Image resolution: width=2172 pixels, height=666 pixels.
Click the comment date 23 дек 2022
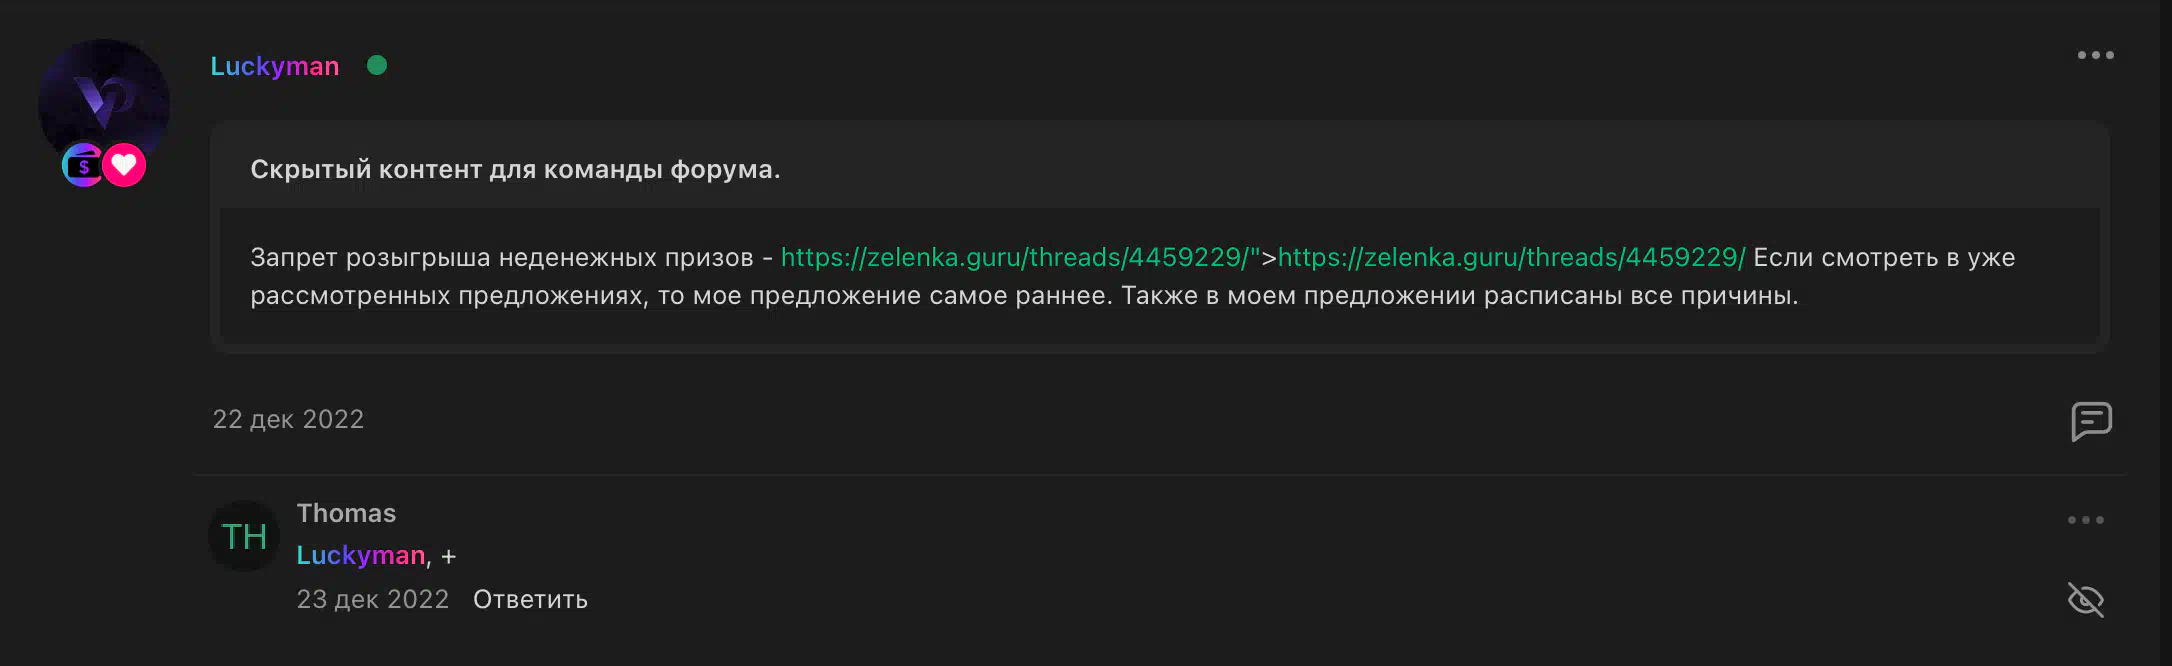pyautogui.click(x=372, y=599)
